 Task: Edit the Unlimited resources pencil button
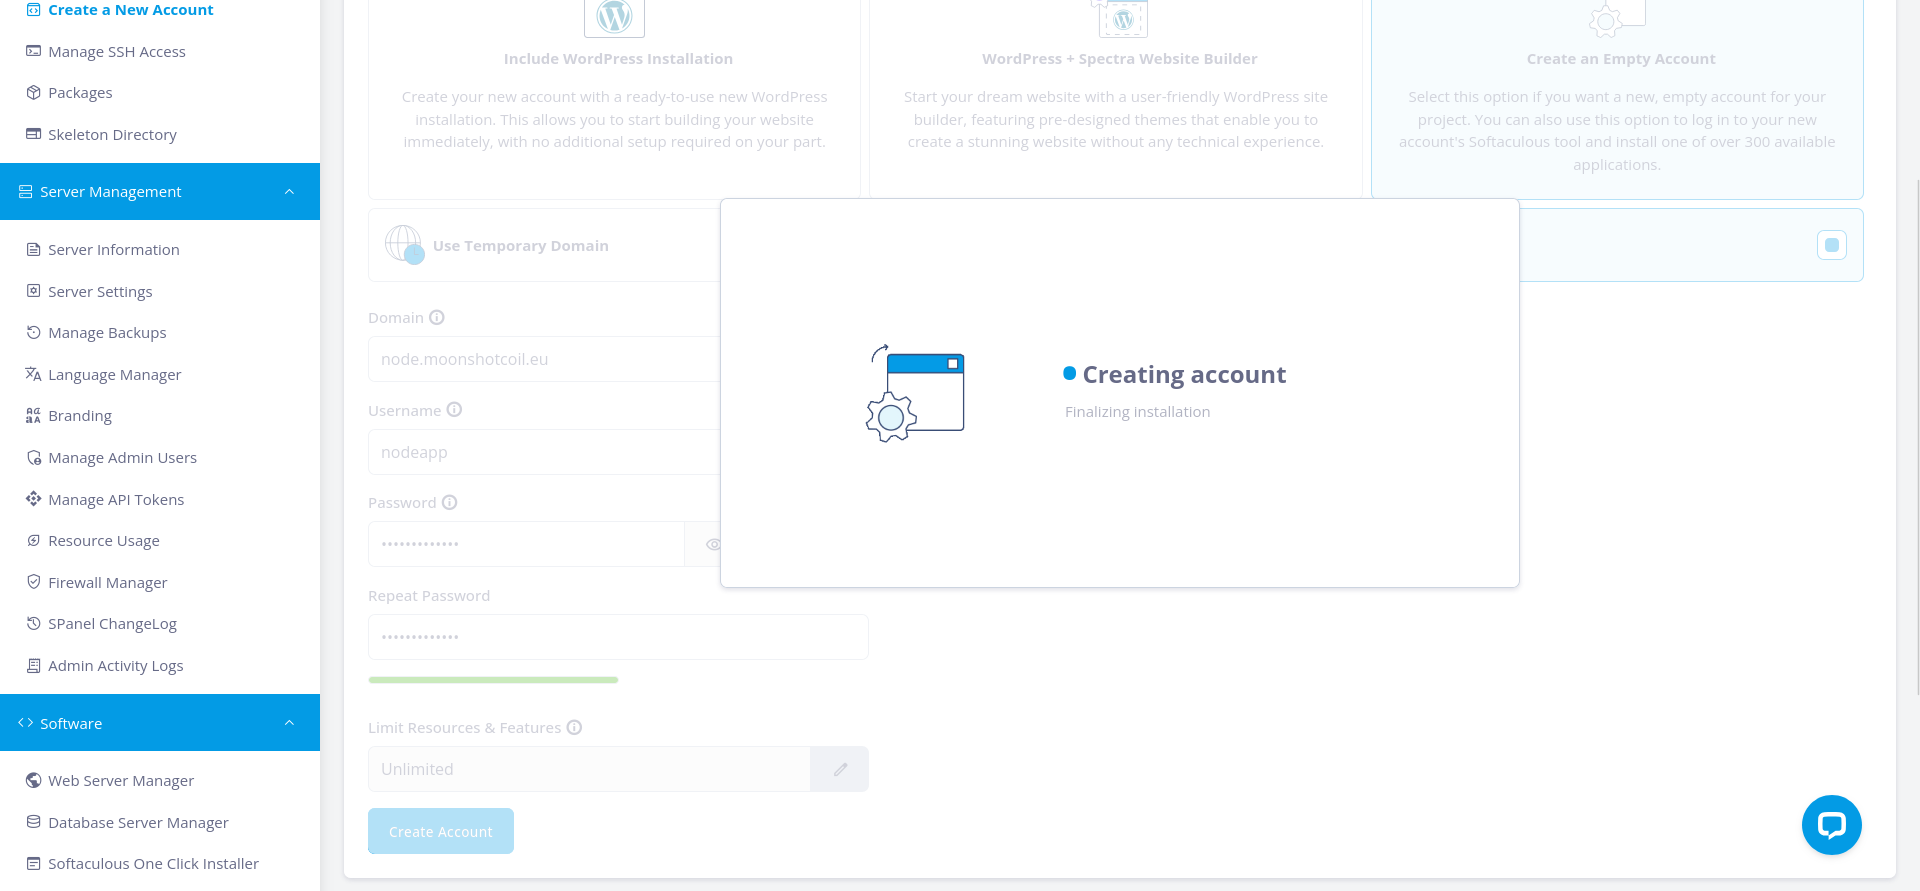pos(839,769)
